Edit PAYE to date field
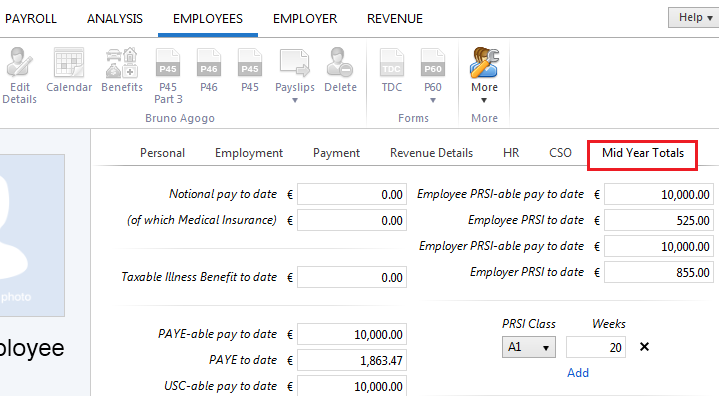Screen dimensions: 719x396 pyautogui.click(x=352, y=361)
